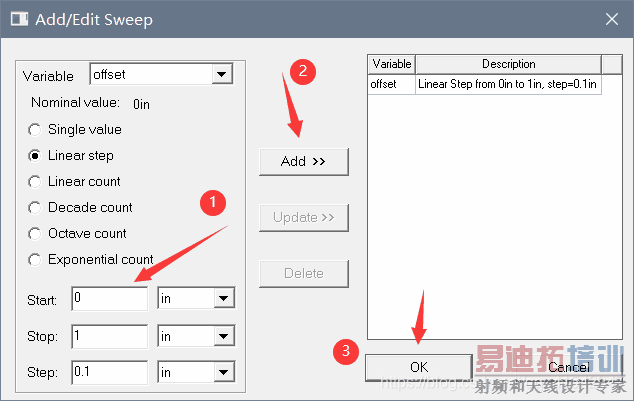
Task: Click the Cancel button
Action: (569, 367)
